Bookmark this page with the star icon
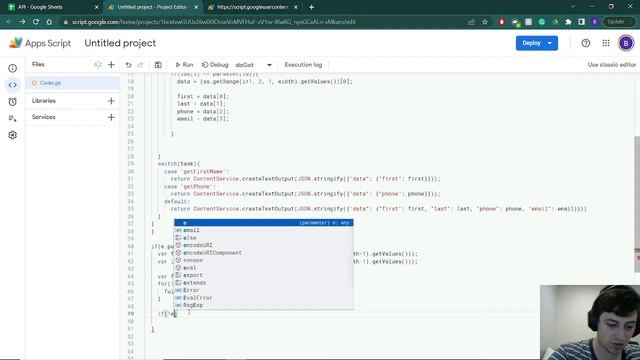This screenshot has width=640, height=360. pos(484,22)
